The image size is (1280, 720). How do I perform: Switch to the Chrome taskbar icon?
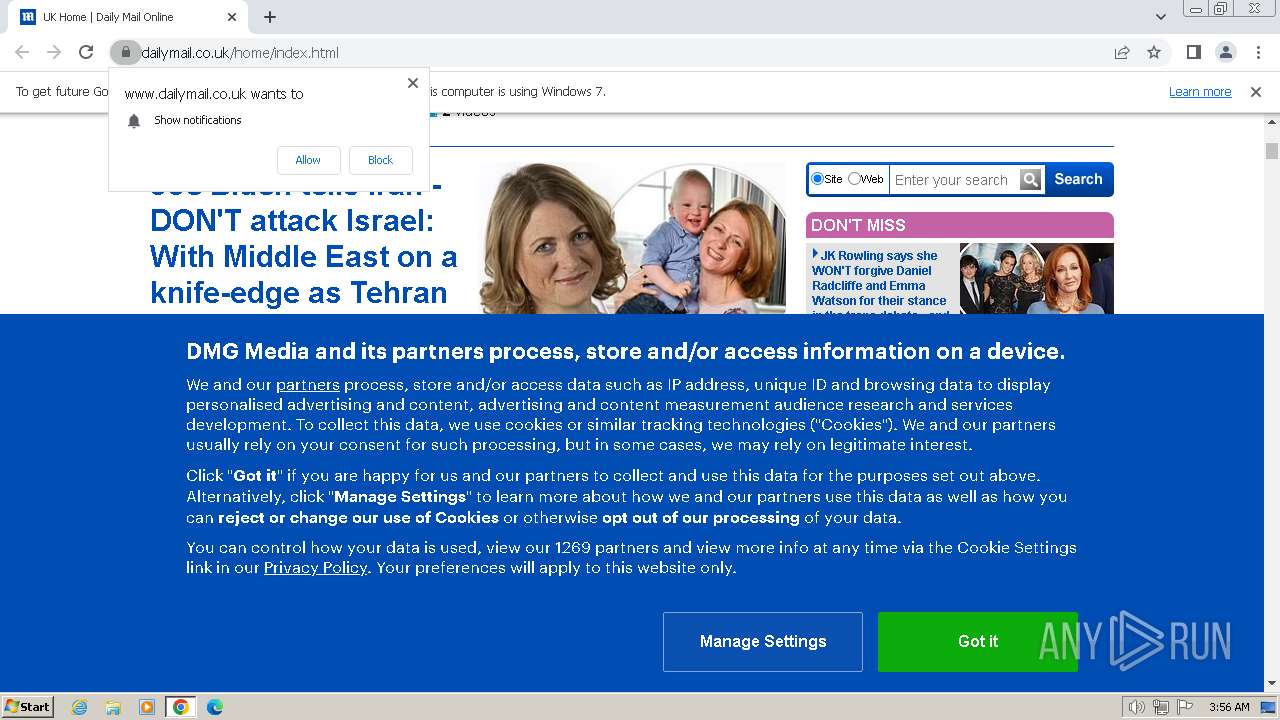tap(181, 707)
